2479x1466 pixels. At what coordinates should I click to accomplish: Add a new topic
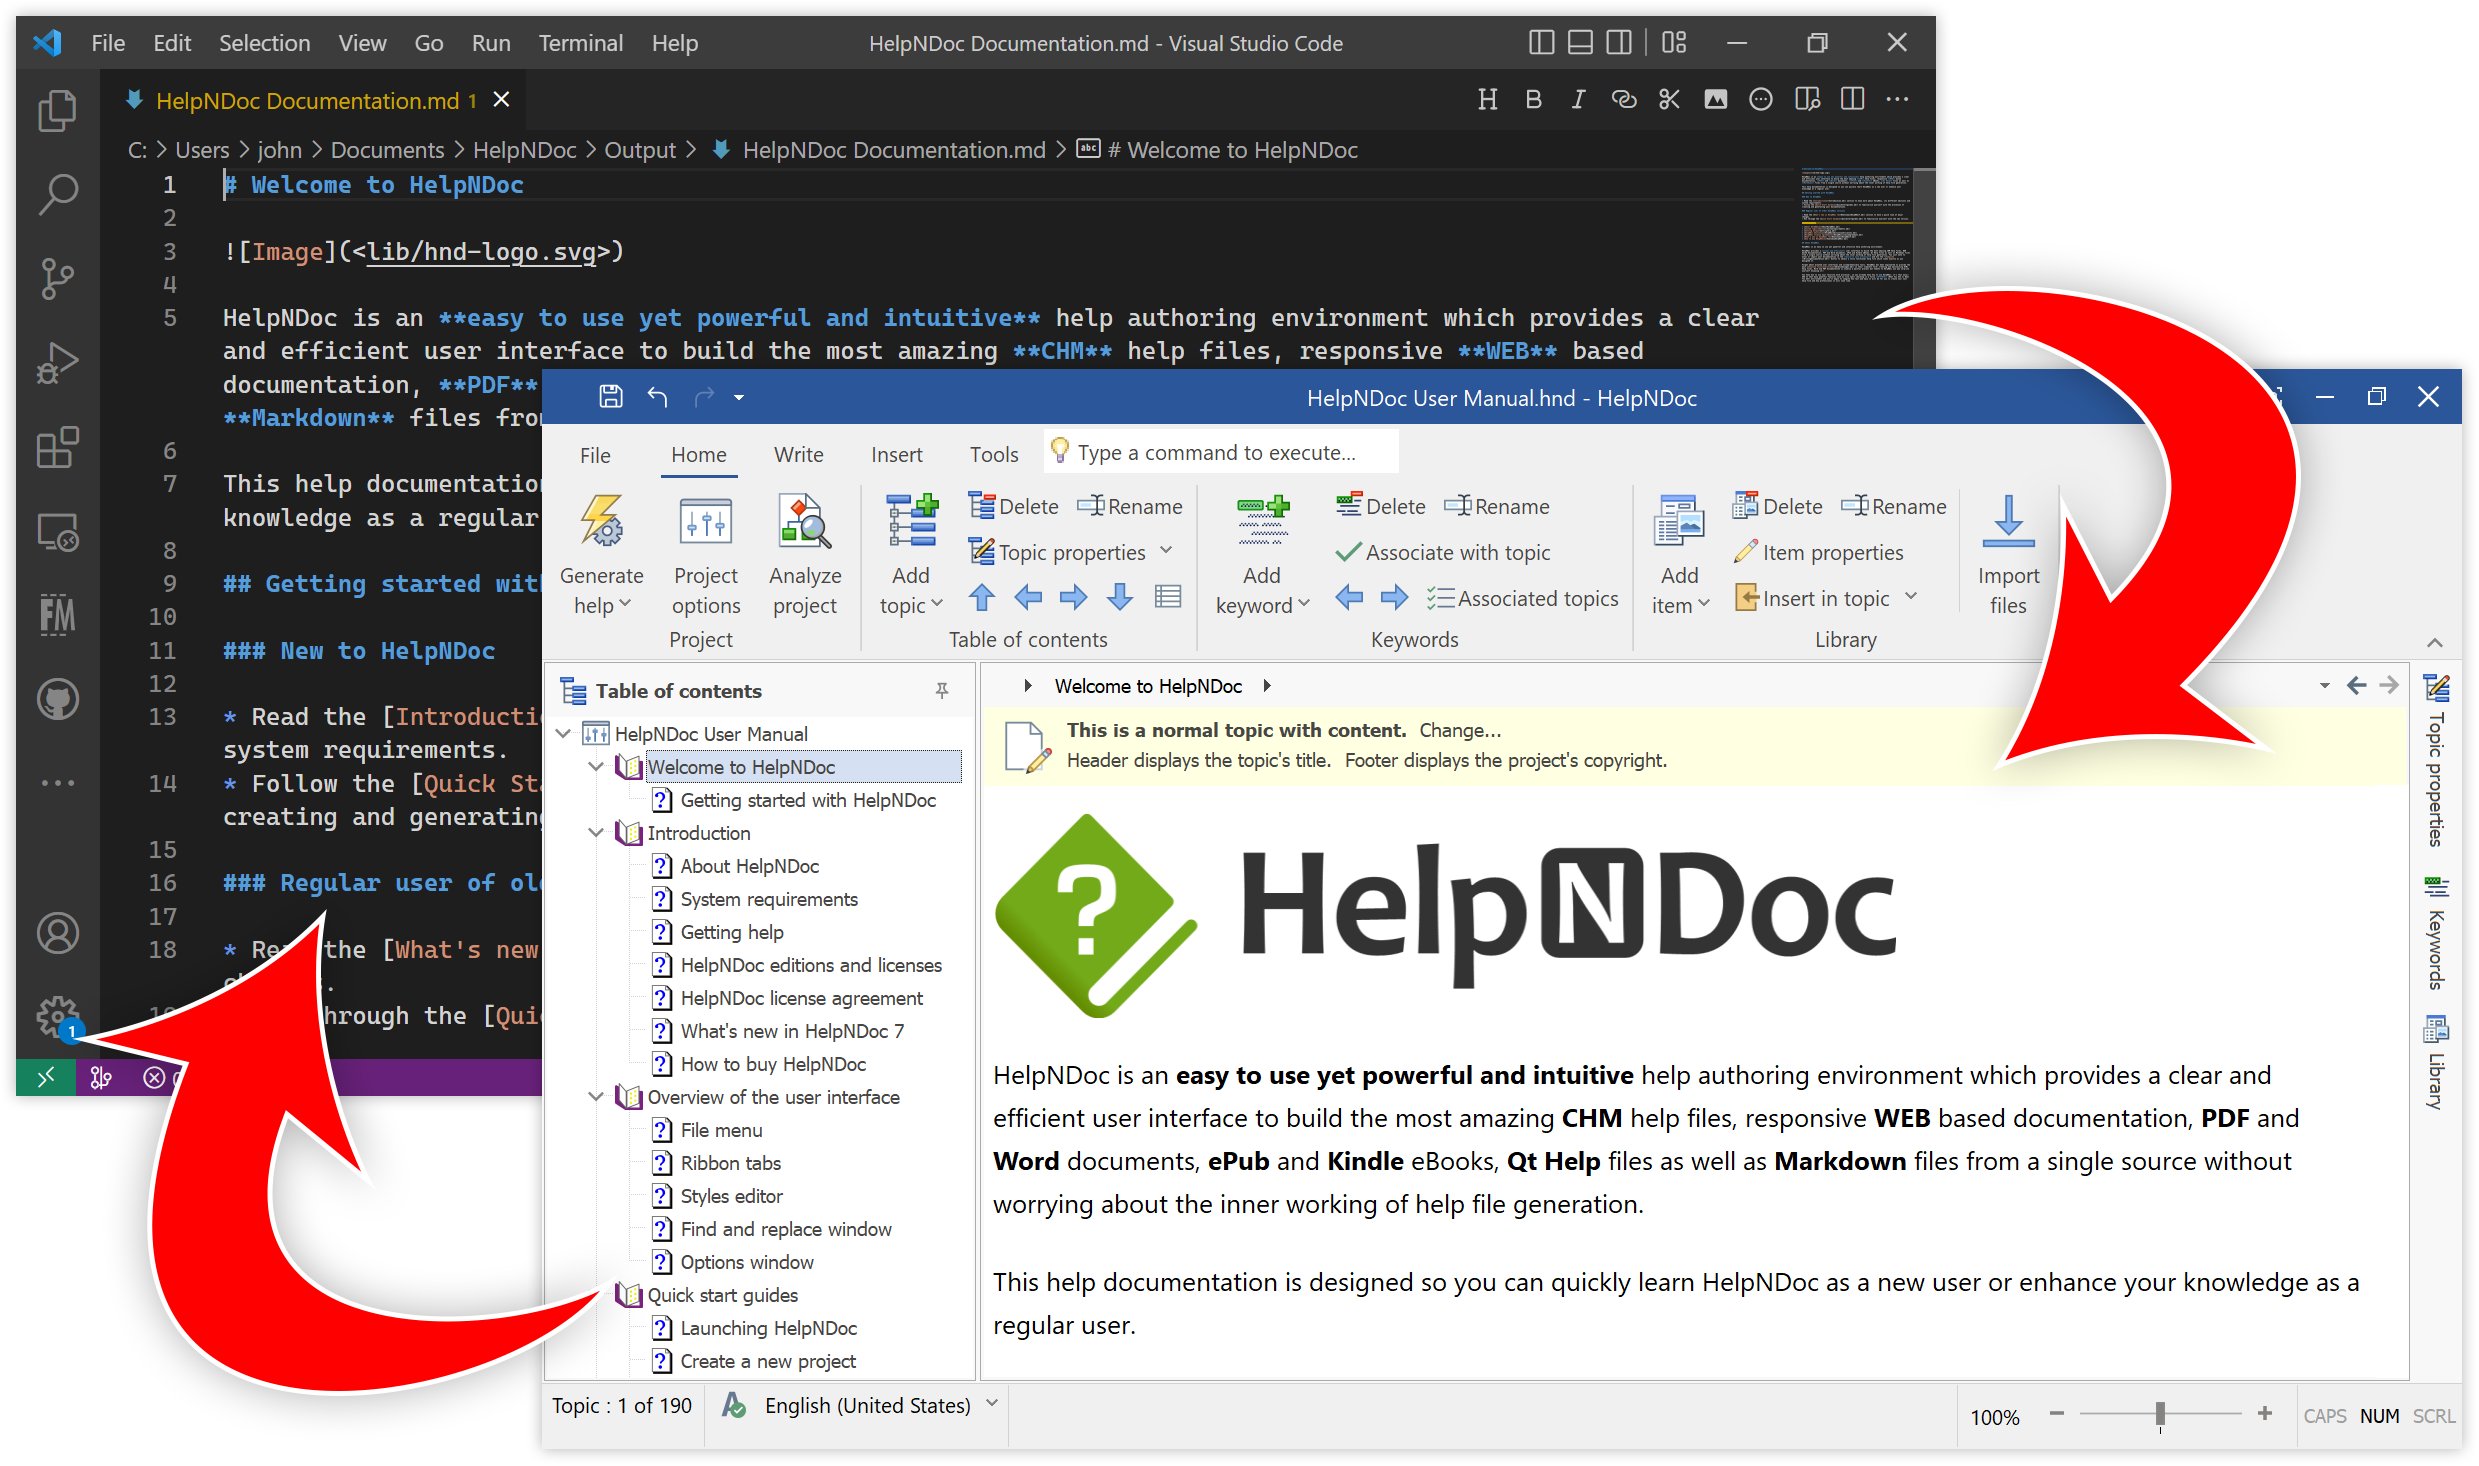[x=908, y=550]
